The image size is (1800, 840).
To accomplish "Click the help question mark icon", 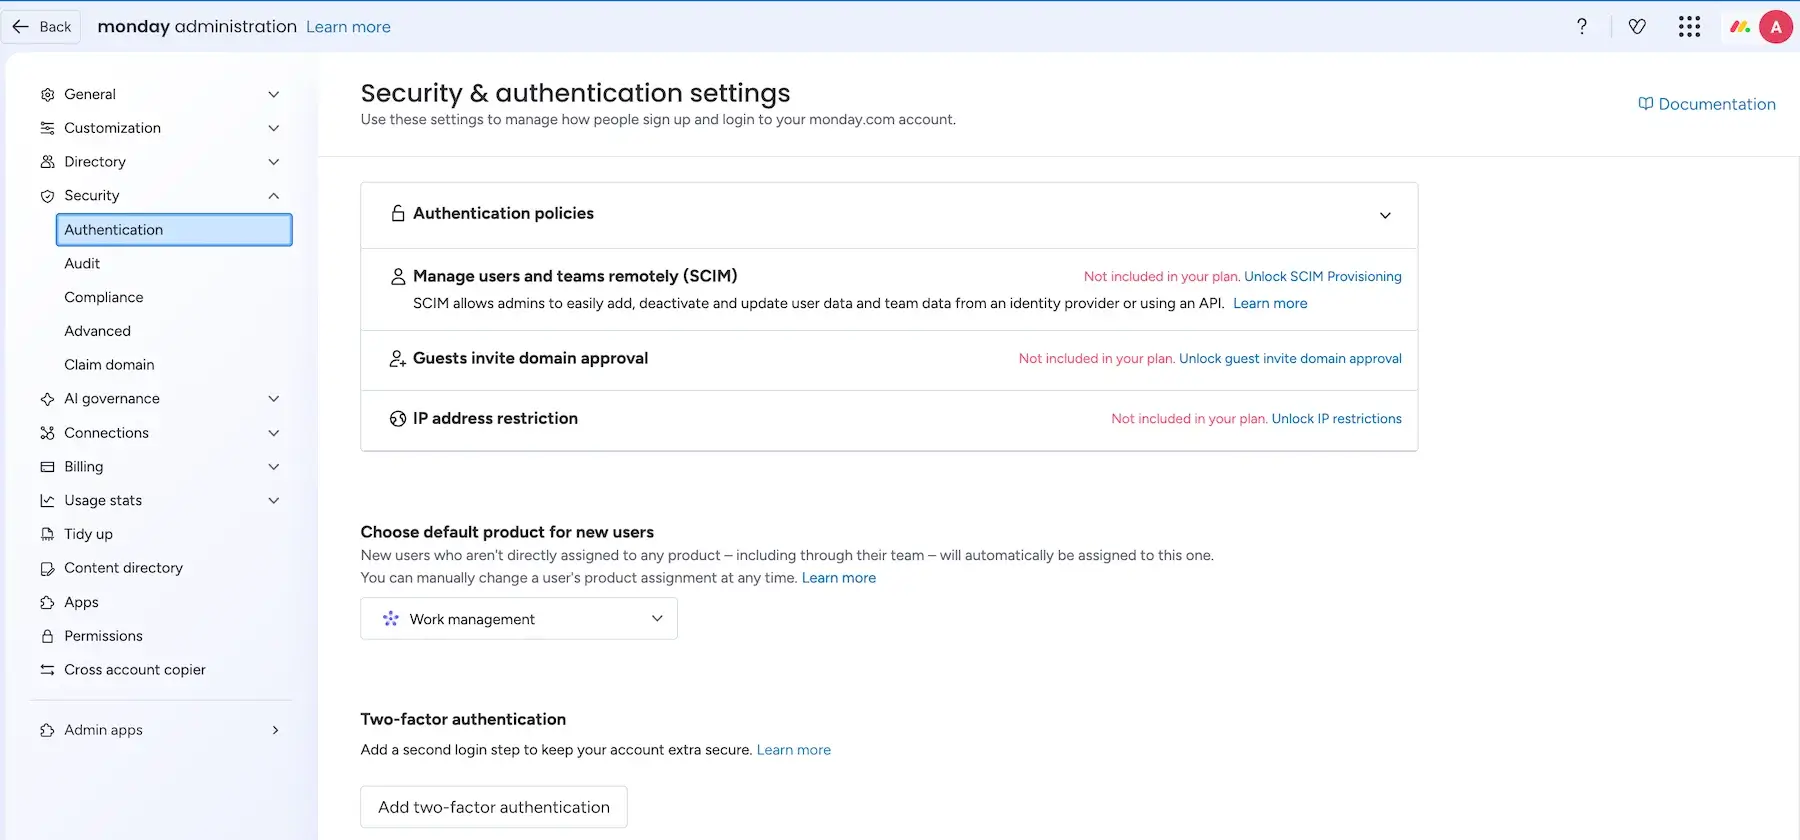I will pos(1582,27).
